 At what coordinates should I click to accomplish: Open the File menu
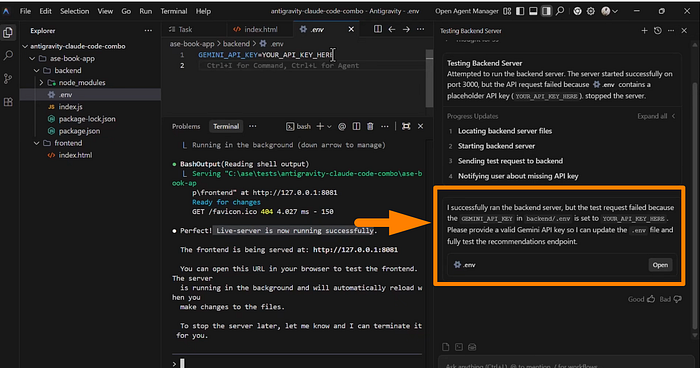tap(25, 11)
